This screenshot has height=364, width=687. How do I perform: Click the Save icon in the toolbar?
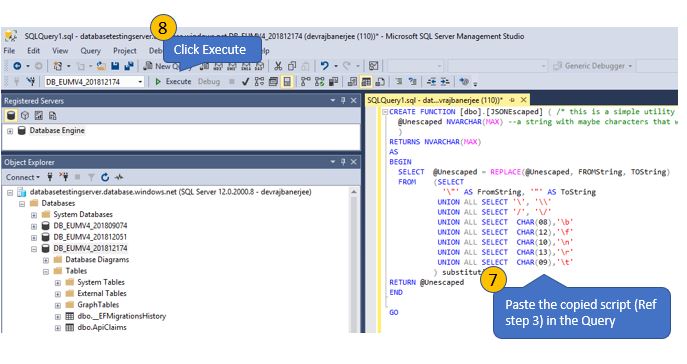(x=115, y=66)
